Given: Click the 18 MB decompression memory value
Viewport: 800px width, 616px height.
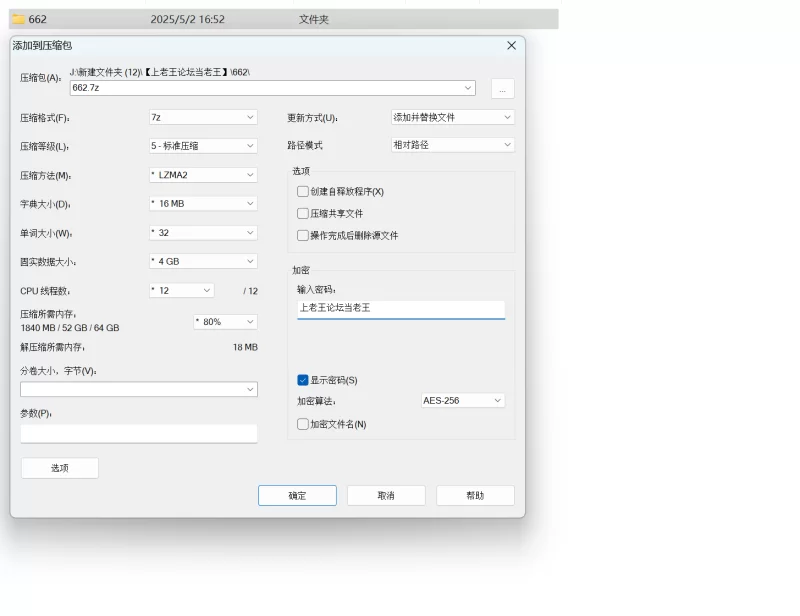Looking at the screenshot, I should (x=245, y=347).
